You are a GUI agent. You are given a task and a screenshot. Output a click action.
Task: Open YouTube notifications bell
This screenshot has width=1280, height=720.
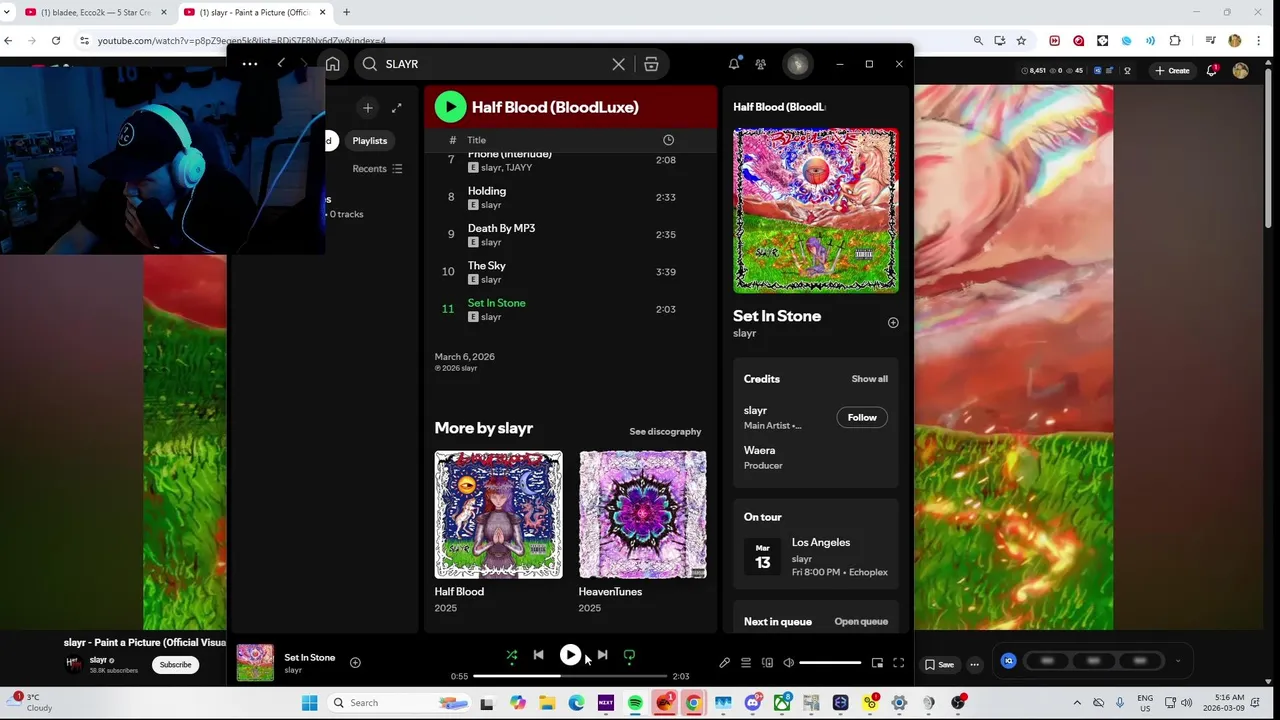[x=1212, y=71]
